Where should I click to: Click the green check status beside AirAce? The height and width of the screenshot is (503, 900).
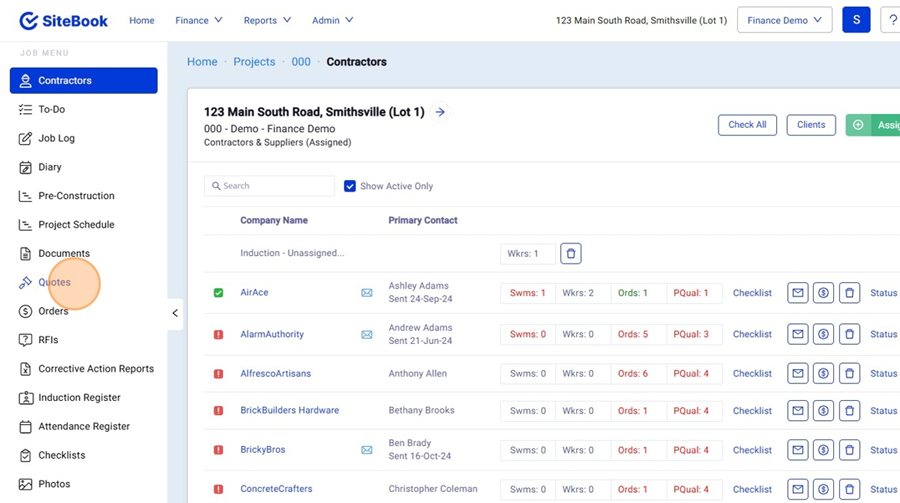(x=219, y=293)
